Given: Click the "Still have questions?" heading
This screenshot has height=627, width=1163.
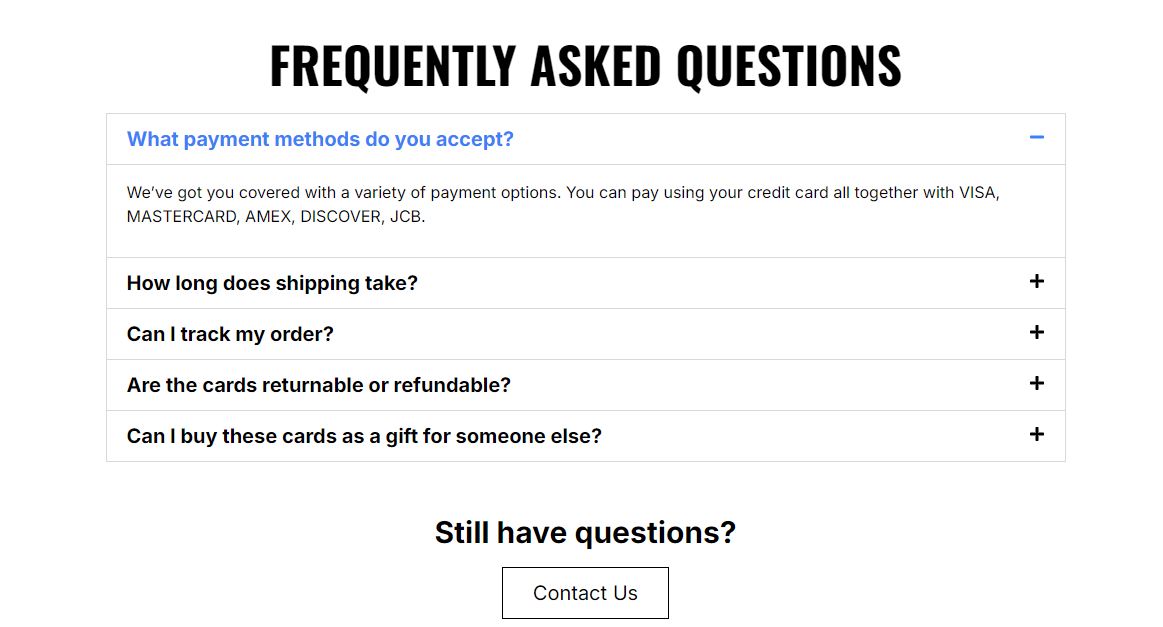Looking at the screenshot, I should point(585,532).
